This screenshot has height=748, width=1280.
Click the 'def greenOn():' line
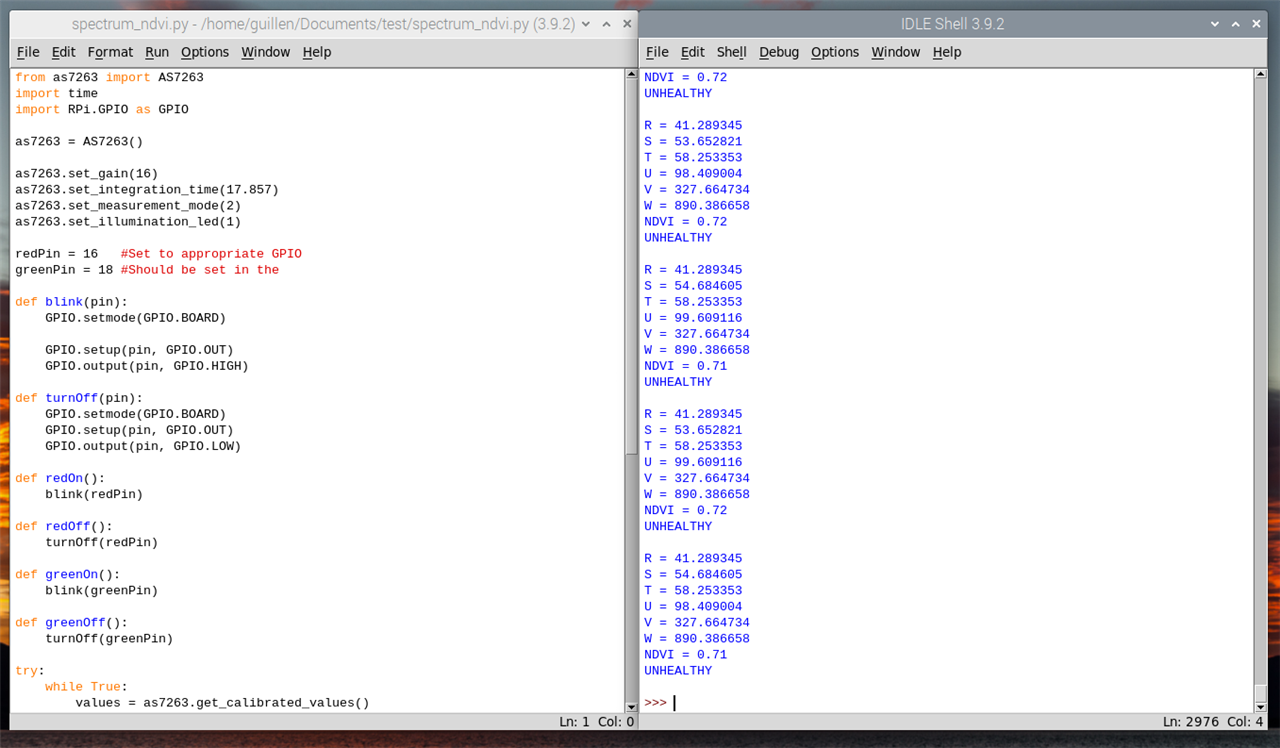(x=67, y=573)
